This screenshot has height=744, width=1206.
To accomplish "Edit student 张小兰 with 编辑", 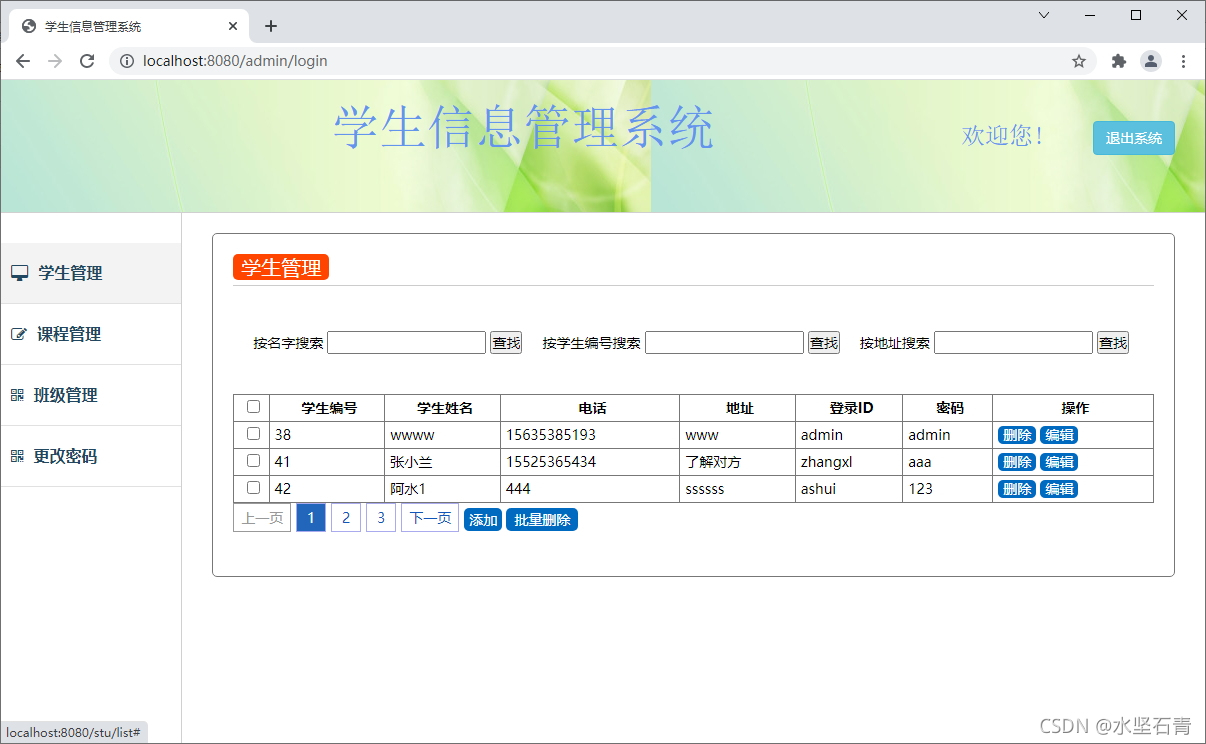I will pos(1059,462).
